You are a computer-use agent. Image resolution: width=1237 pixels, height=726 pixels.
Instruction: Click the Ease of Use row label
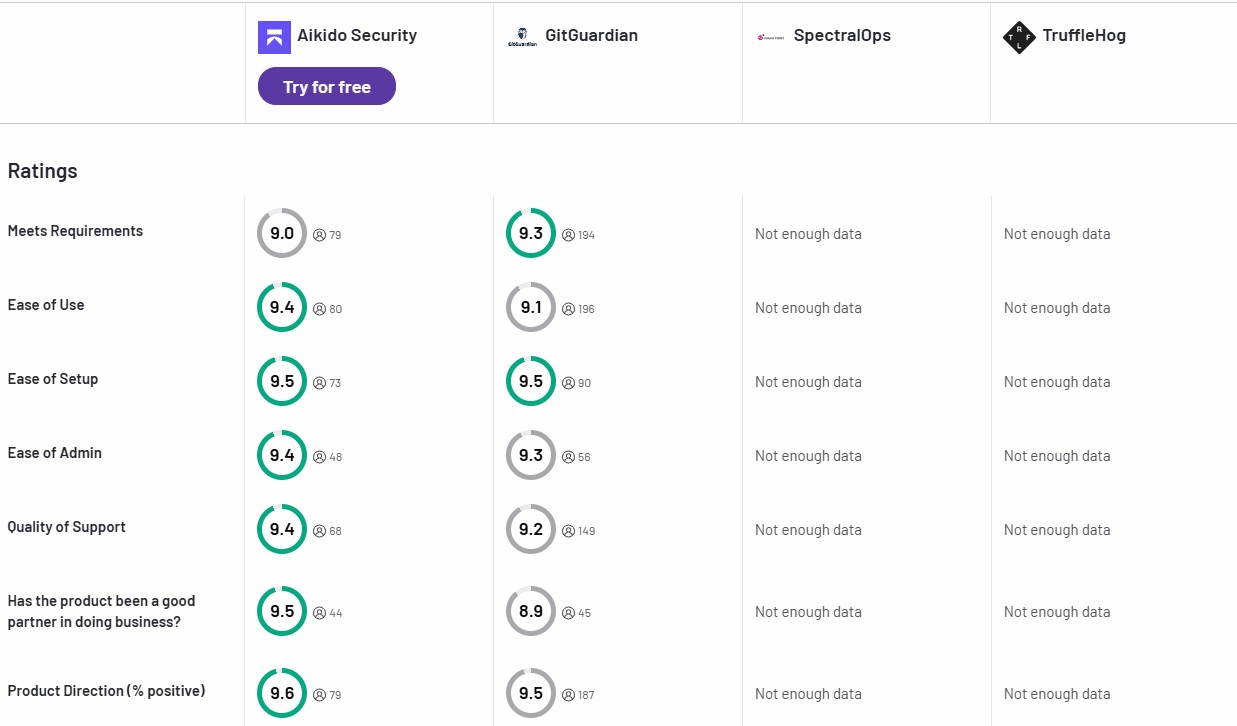click(46, 305)
